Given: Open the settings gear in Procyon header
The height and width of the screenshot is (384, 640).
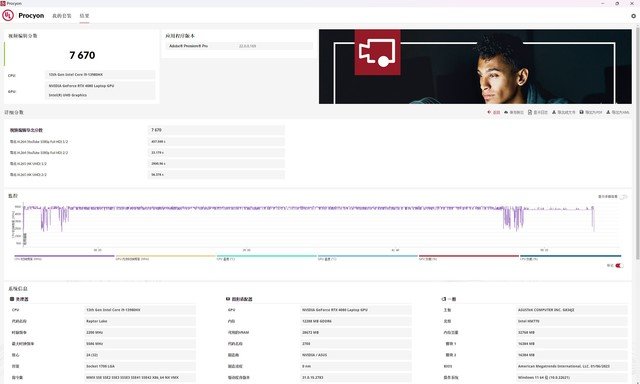Looking at the screenshot, I should point(633,16).
